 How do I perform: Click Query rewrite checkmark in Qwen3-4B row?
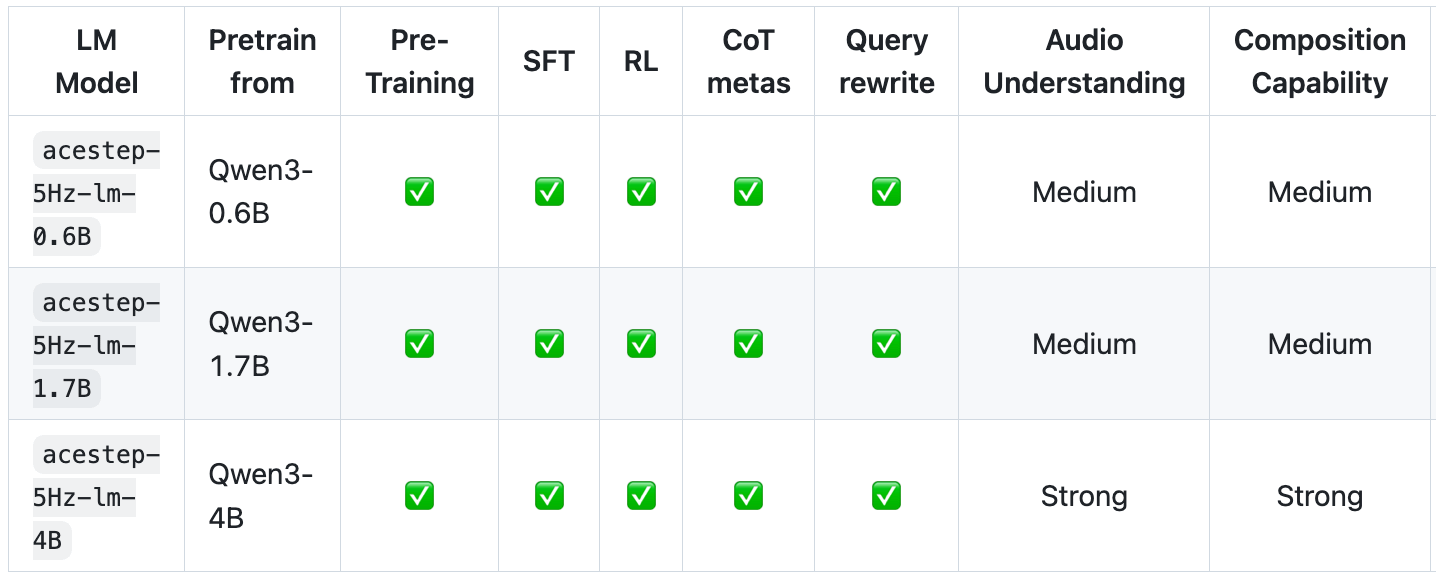(x=886, y=496)
